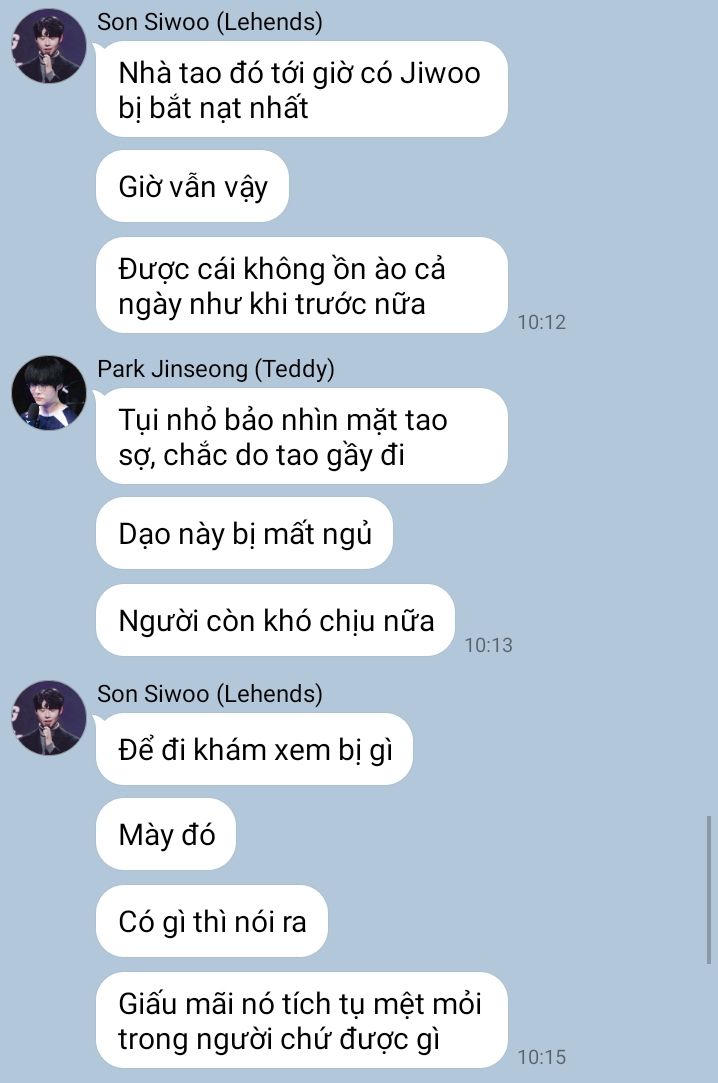Tap the message 'Nhà tao đó tới giờ có Jiwoo'

click(302, 89)
